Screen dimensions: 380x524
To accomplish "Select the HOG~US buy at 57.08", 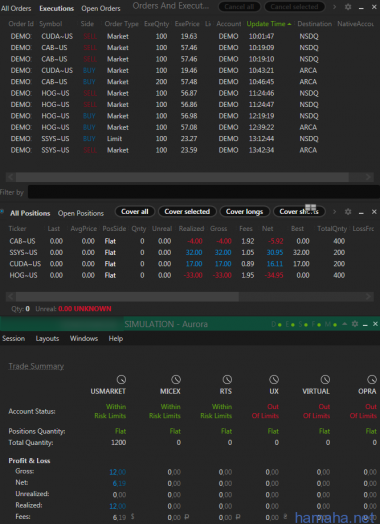I will point(190,127).
